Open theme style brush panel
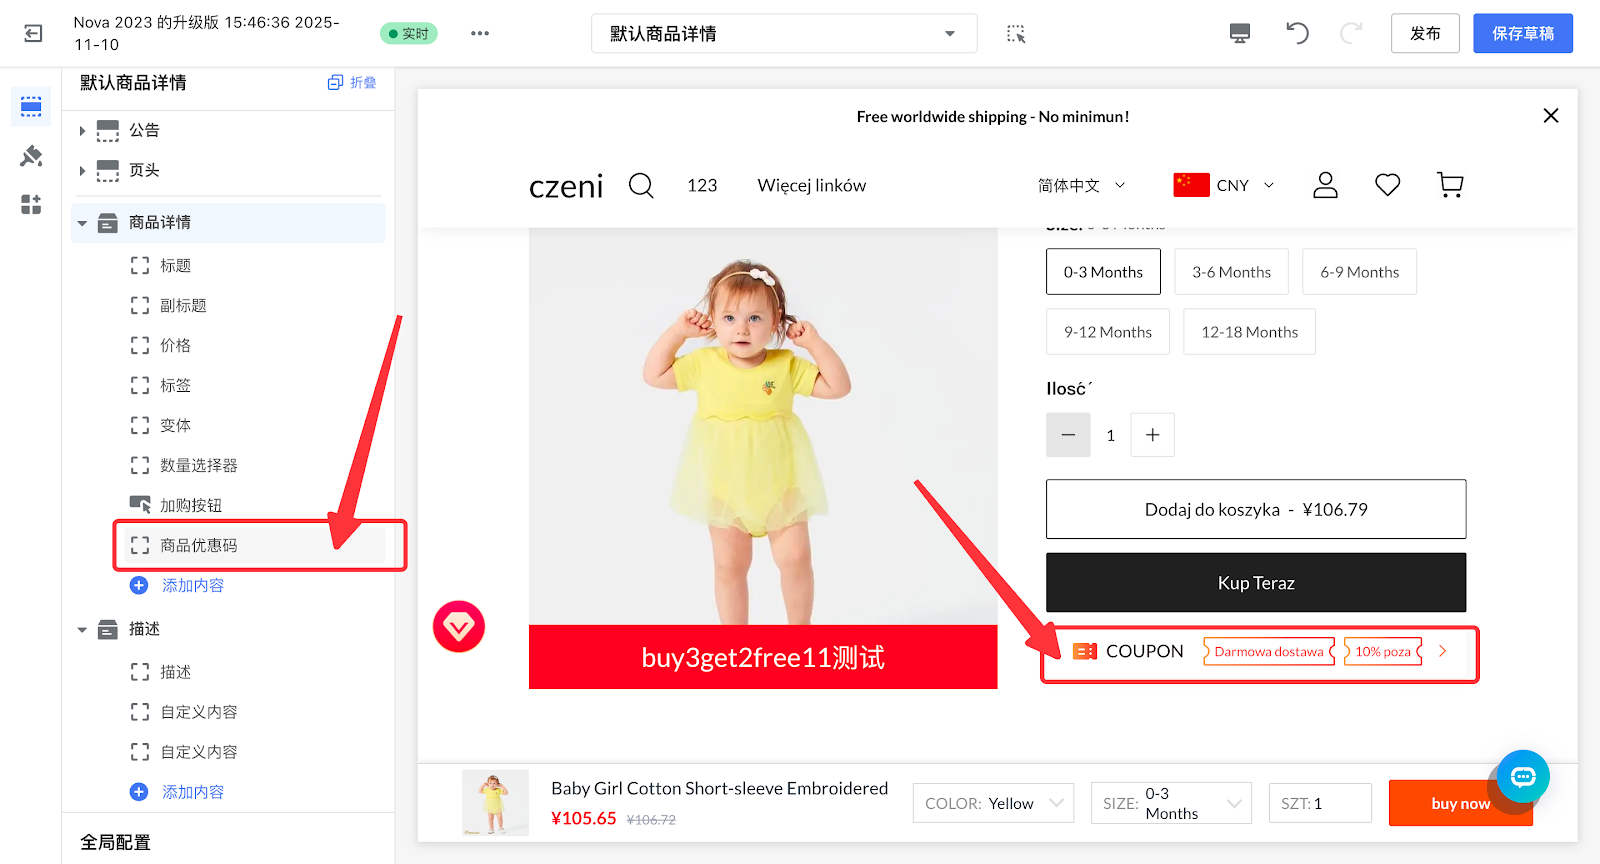The image size is (1600, 864). click(31, 156)
